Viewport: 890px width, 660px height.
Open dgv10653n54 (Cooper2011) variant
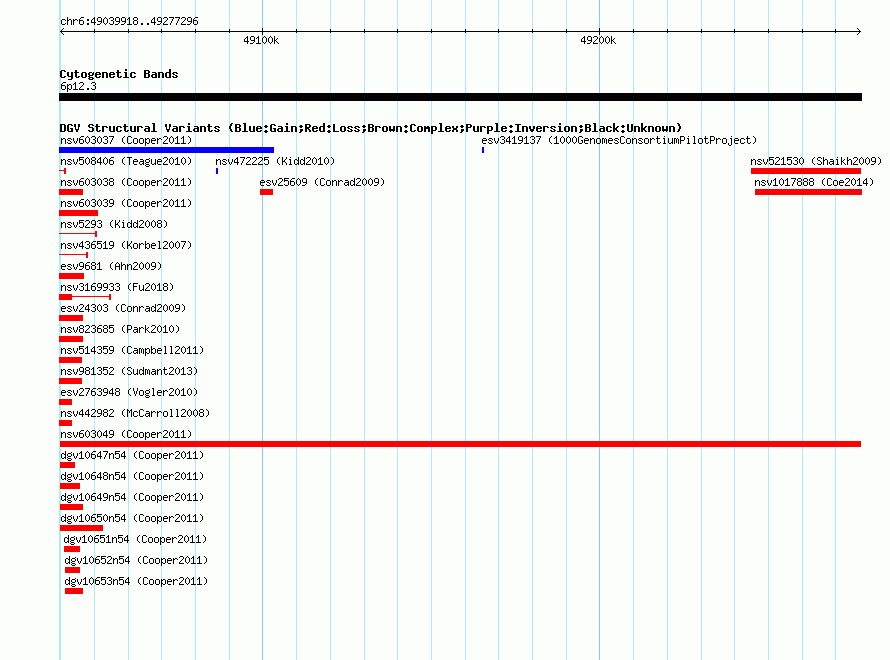pyautogui.click(x=136, y=581)
